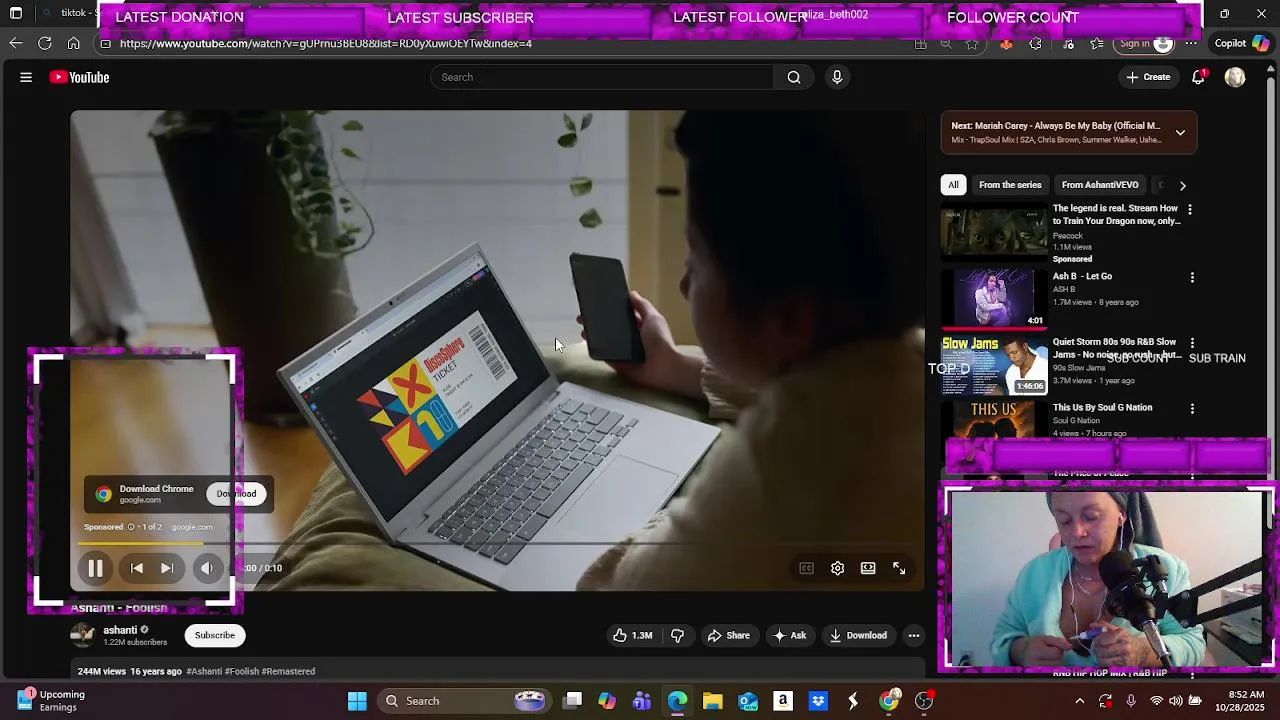This screenshot has width=1280, height=720.
Task: Reload the page with the refresh icon
Action: click(45, 43)
